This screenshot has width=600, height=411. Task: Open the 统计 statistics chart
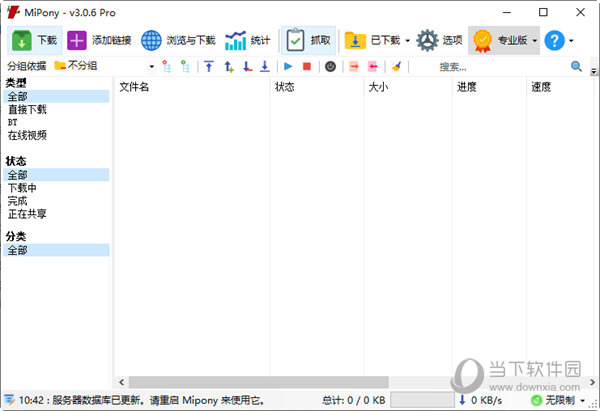pyautogui.click(x=247, y=40)
